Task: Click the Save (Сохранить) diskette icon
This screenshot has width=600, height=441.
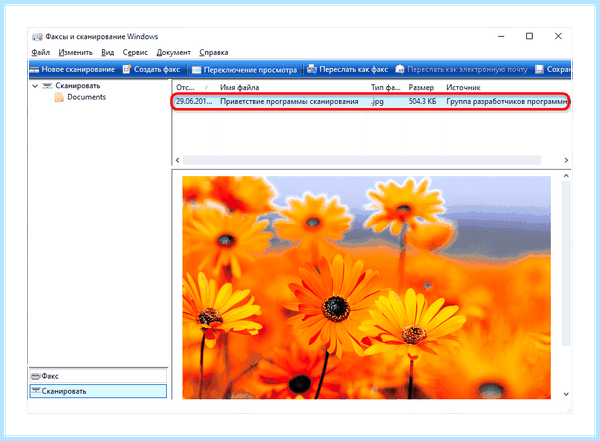Action: 539,69
